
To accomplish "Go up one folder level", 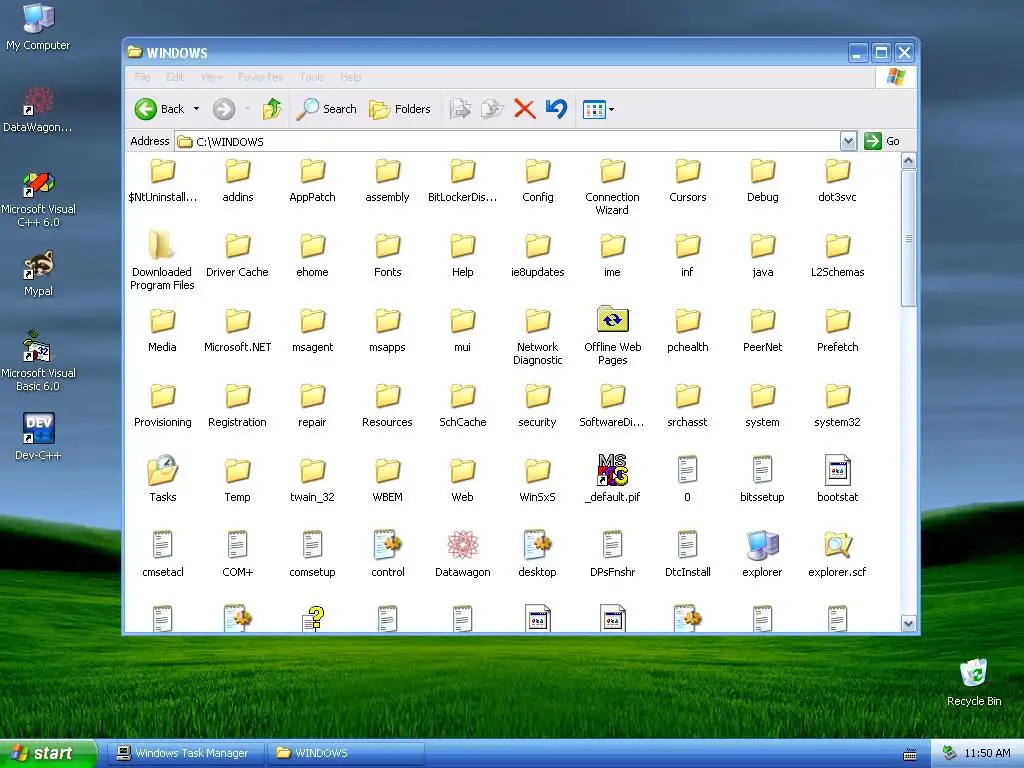I will (272, 109).
